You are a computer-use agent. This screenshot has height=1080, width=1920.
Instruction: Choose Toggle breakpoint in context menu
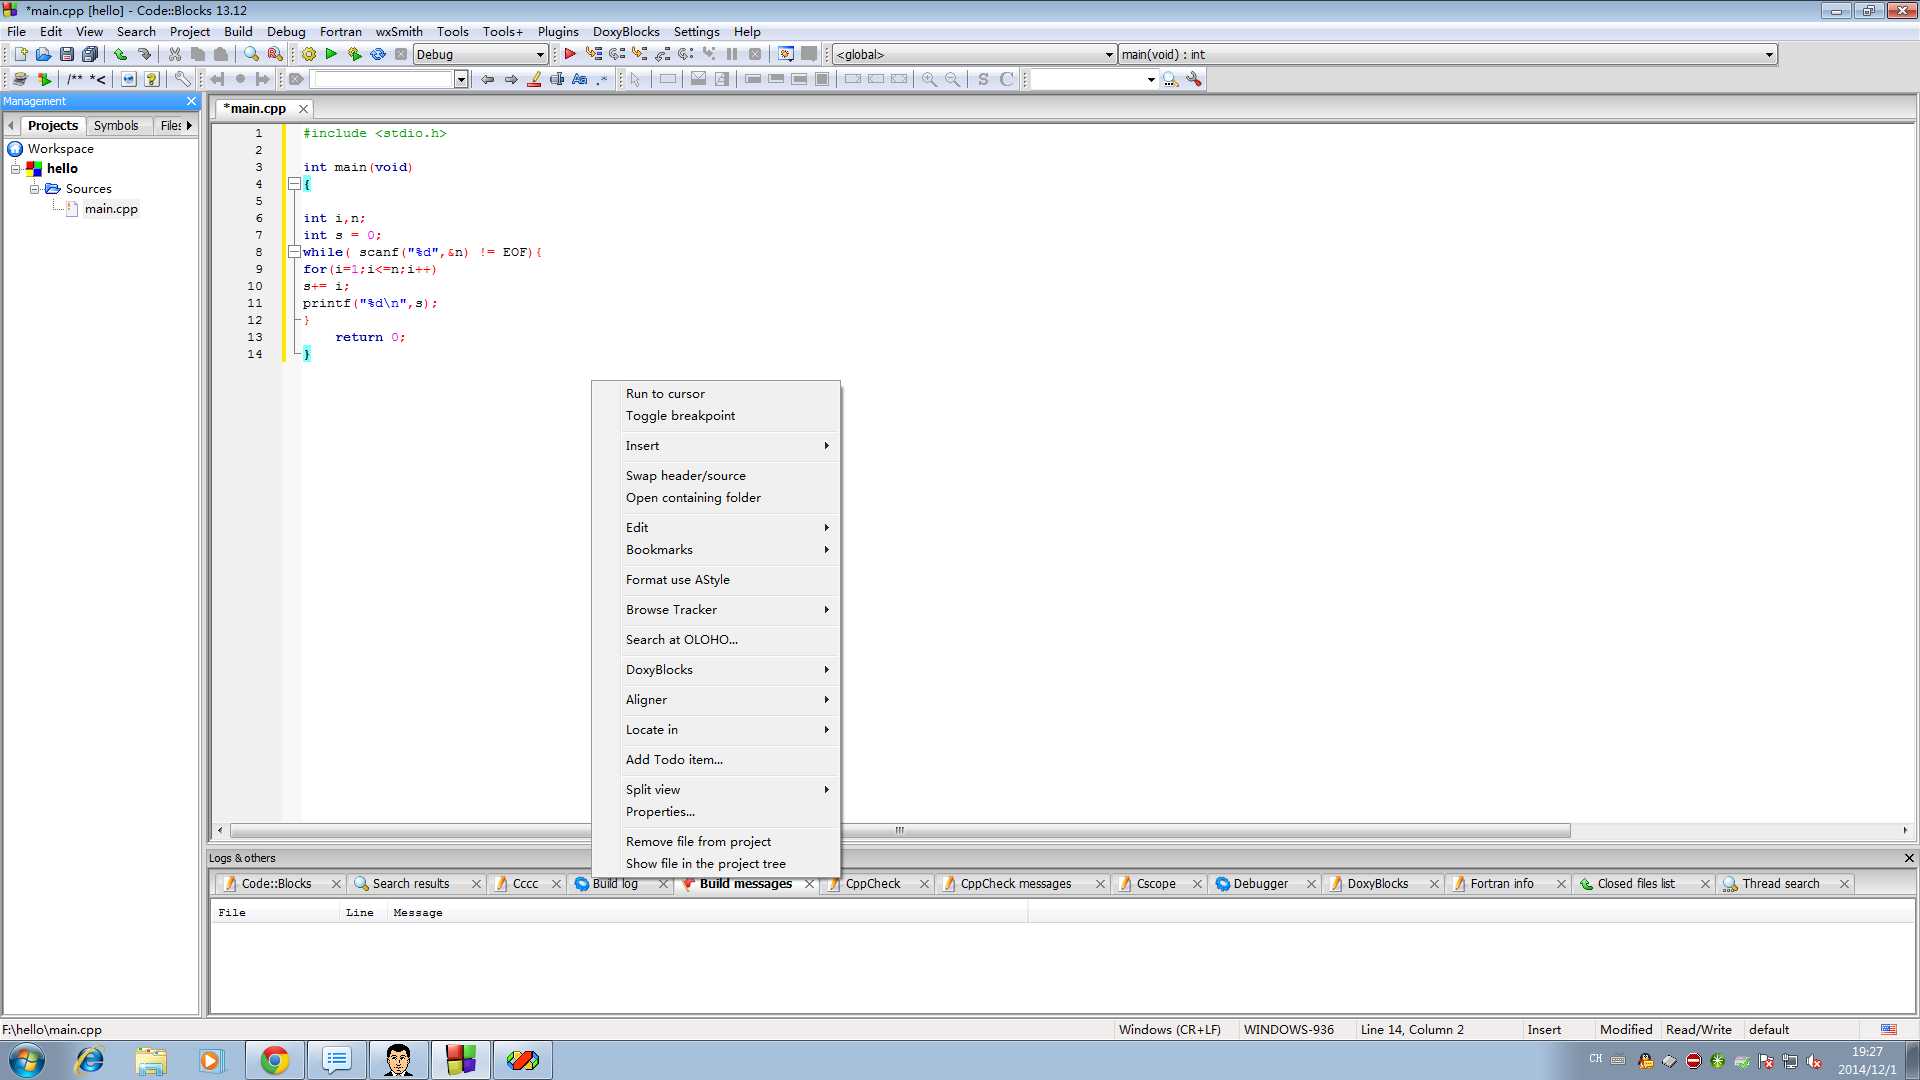coord(680,416)
